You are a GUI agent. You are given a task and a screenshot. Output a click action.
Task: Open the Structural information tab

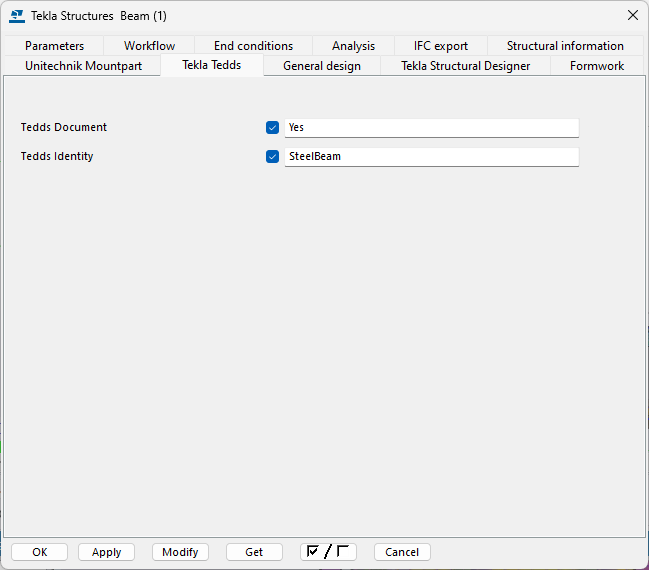click(x=565, y=46)
